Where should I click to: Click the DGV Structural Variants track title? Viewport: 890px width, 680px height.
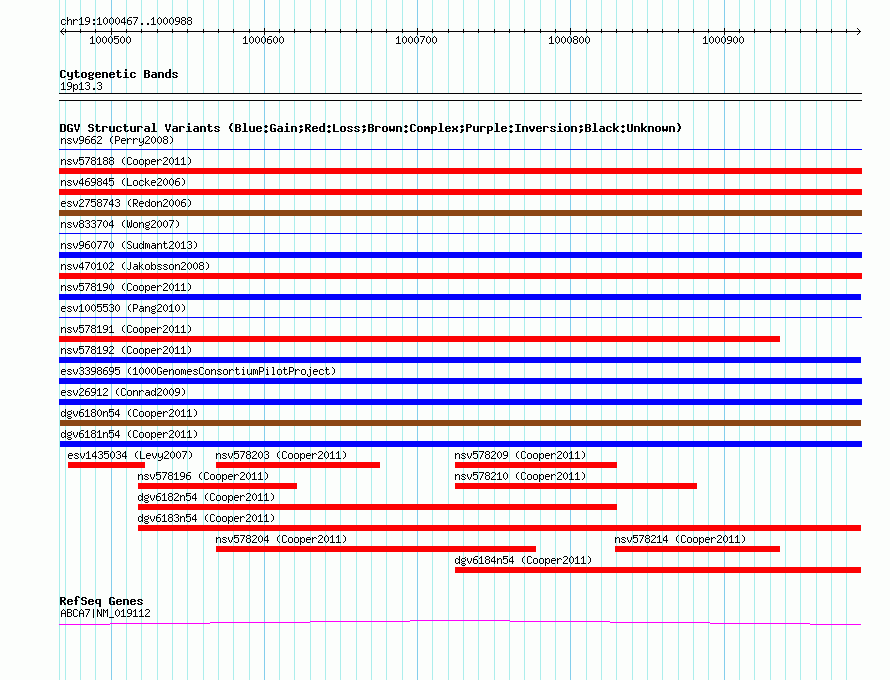pos(371,128)
